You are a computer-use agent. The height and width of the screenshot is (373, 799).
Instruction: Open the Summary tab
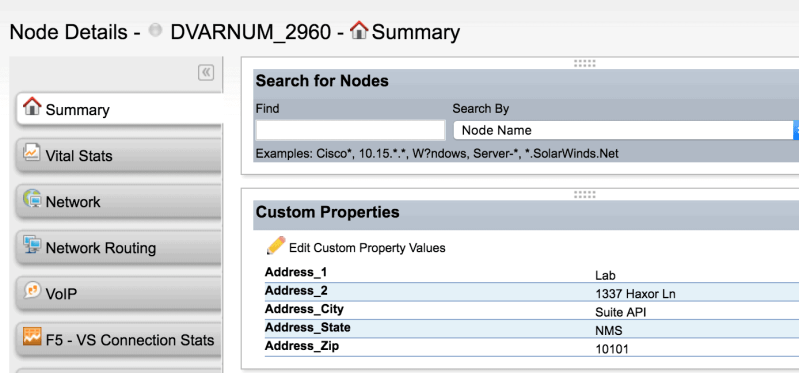click(119, 109)
